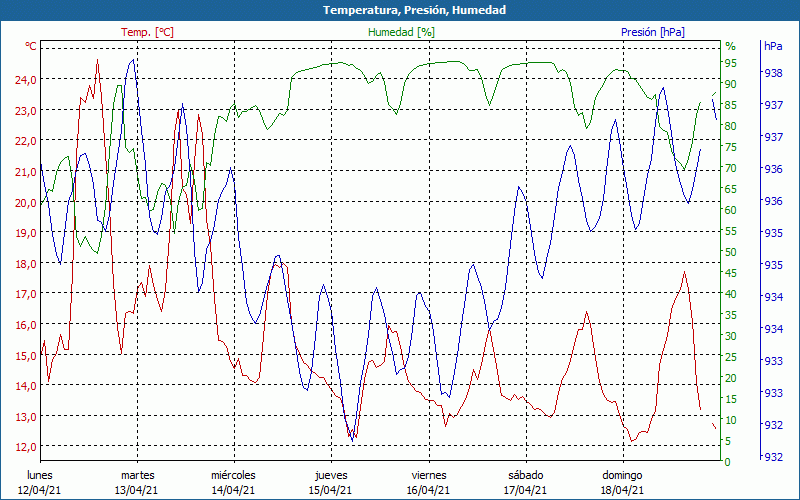Click the 0 humidity axis value
Screen dimensions: 800x500
click(x=728, y=462)
